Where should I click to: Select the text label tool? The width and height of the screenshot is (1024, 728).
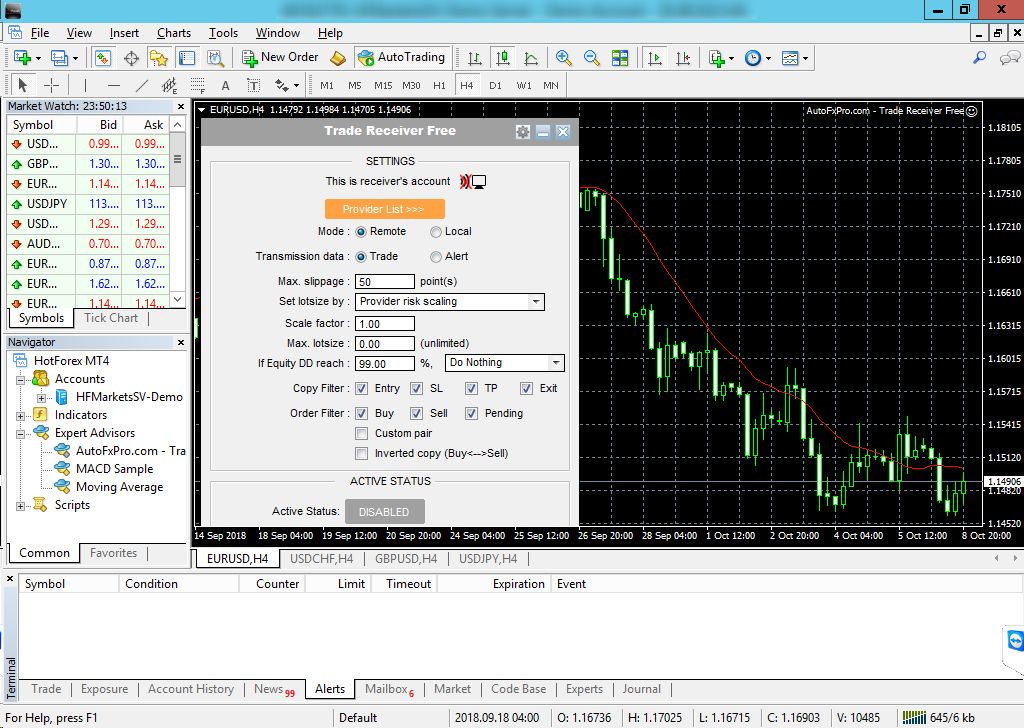[225, 85]
